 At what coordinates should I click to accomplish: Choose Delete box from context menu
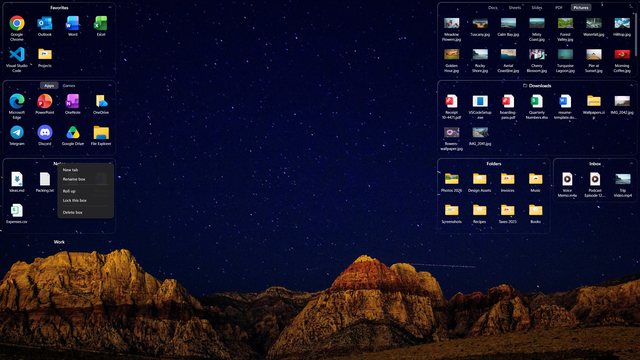pos(85,212)
